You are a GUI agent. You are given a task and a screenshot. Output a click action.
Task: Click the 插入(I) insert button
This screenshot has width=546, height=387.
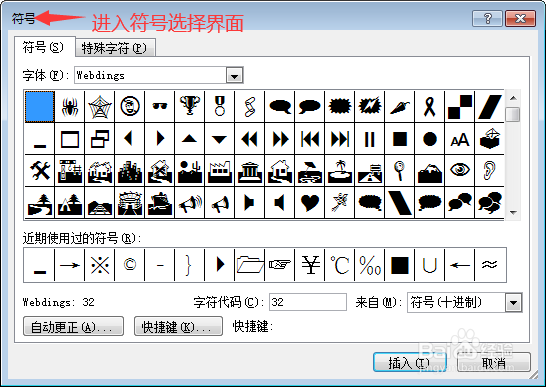(x=410, y=363)
